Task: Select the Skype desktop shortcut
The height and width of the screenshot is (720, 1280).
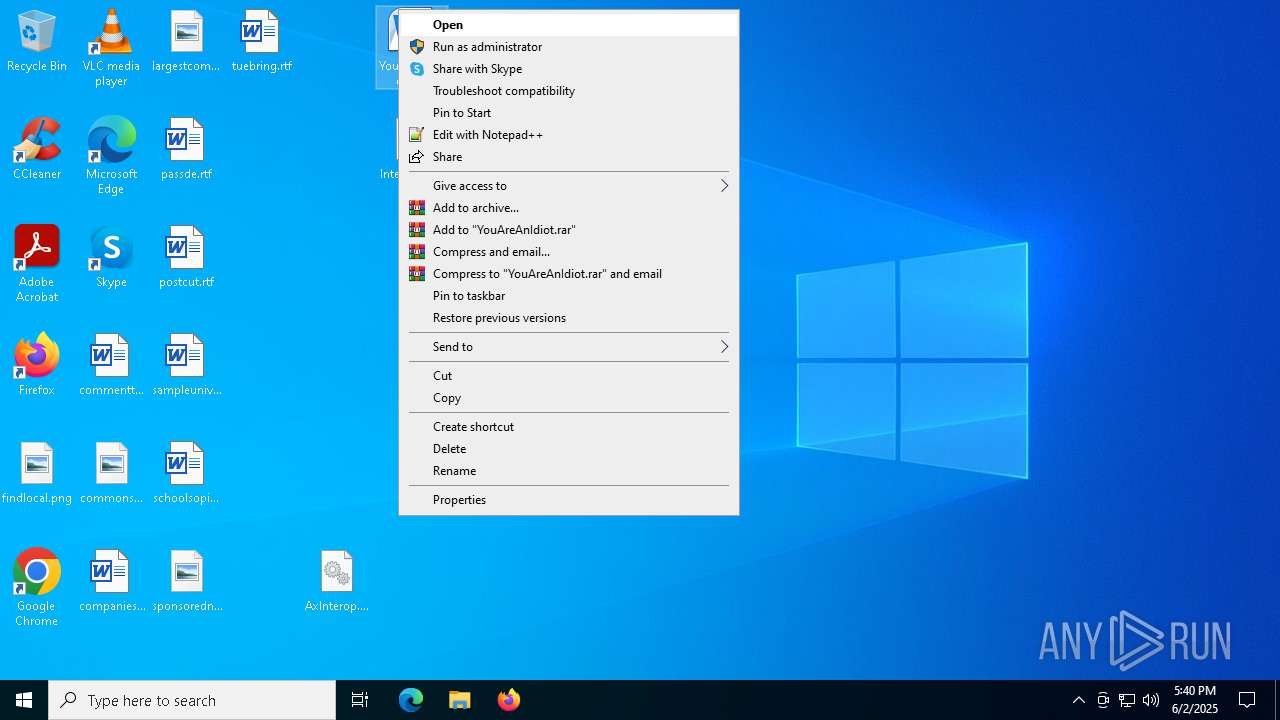Action: 111,258
